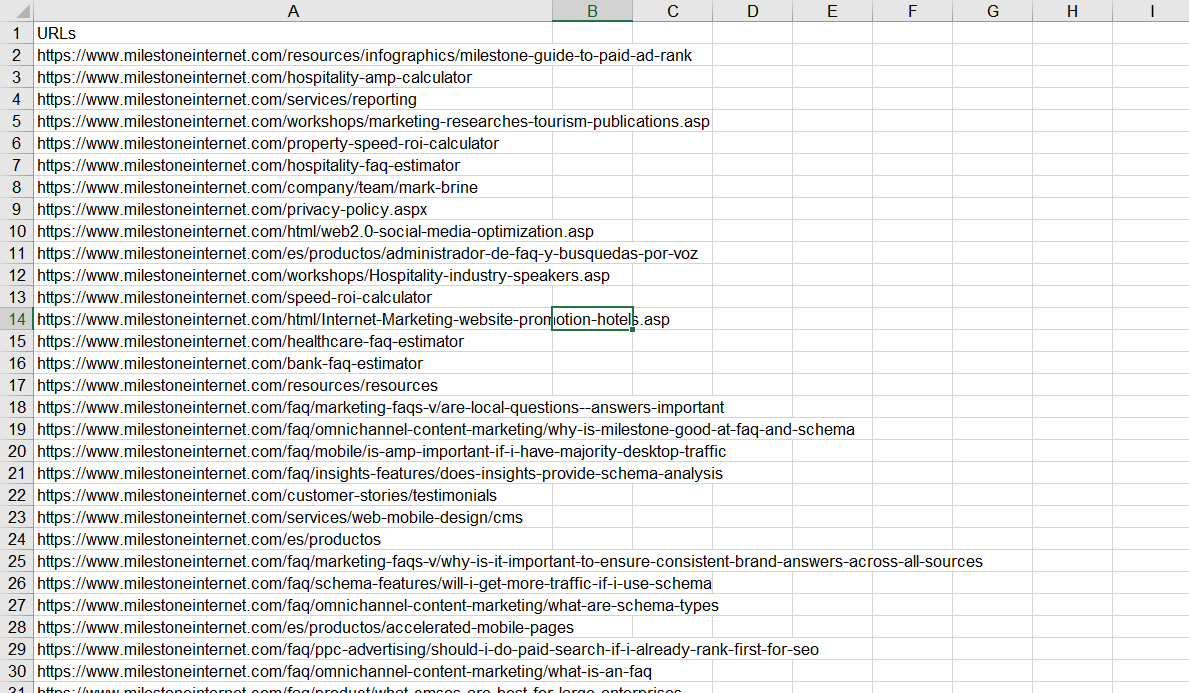The height and width of the screenshot is (693, 1189).
Task: Select column F header
Action: click(912, 11)
